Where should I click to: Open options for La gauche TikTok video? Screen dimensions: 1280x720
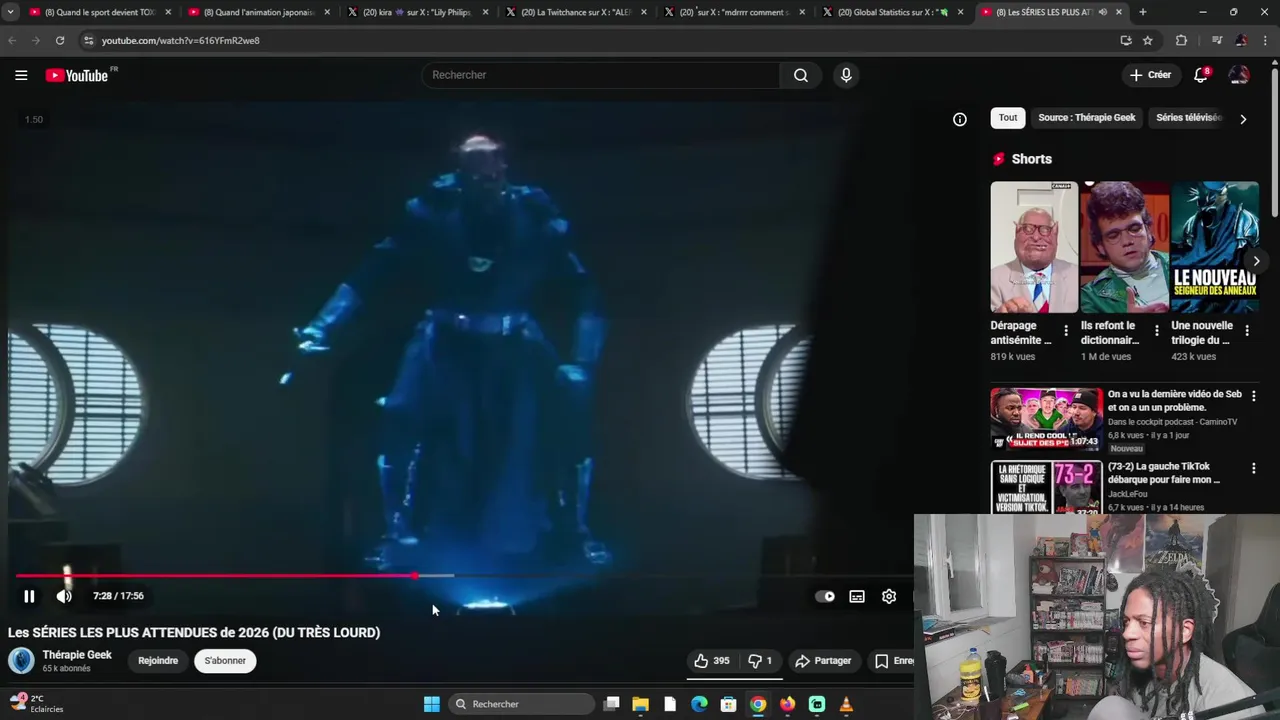point(1253,469)
